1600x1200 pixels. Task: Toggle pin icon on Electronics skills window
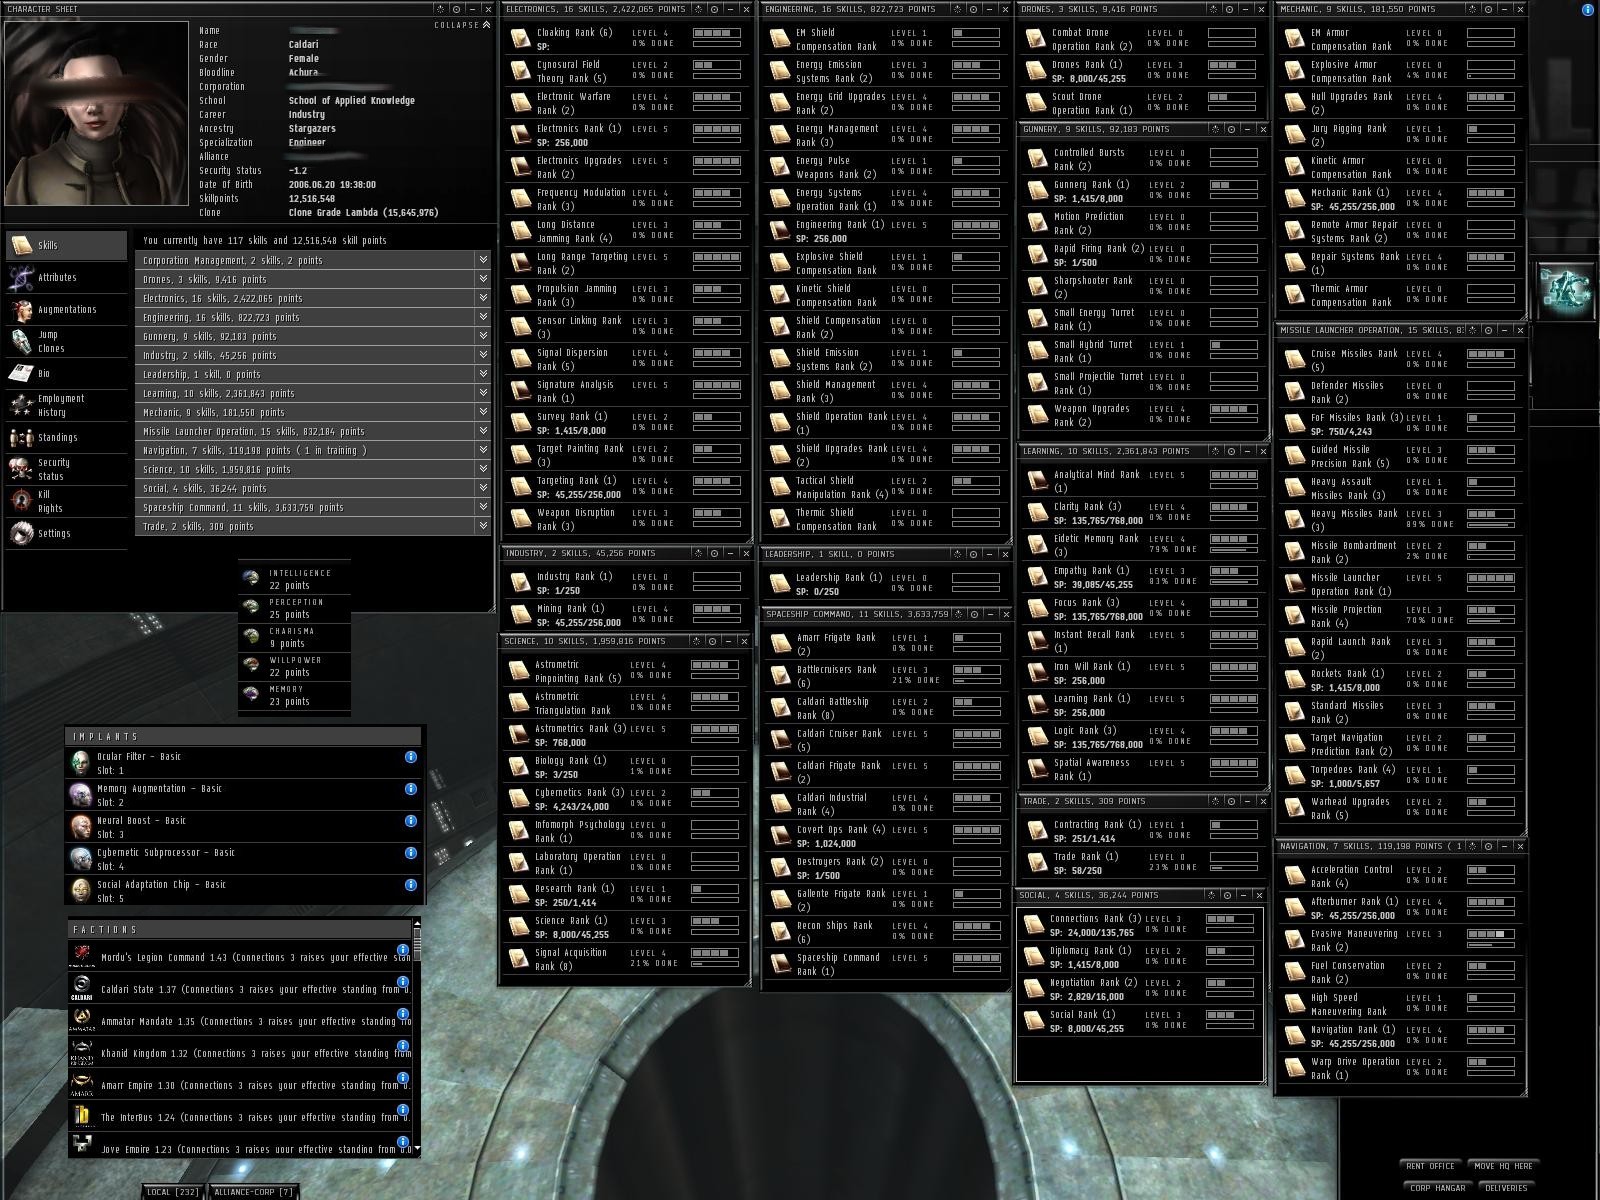tap(697, 9)
